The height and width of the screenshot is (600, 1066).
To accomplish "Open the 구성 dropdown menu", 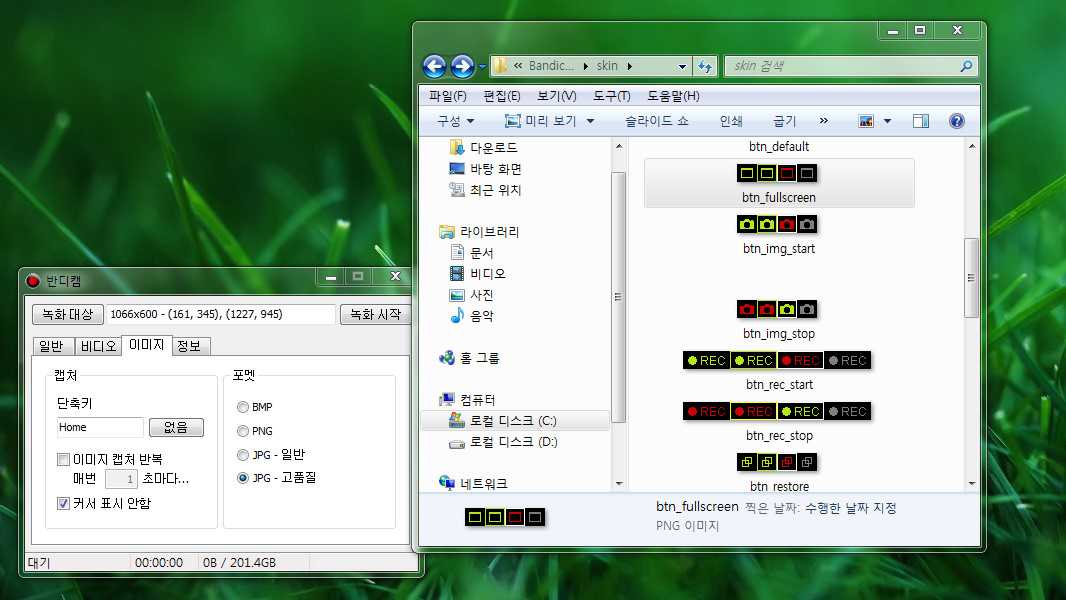I will point(455,121).
